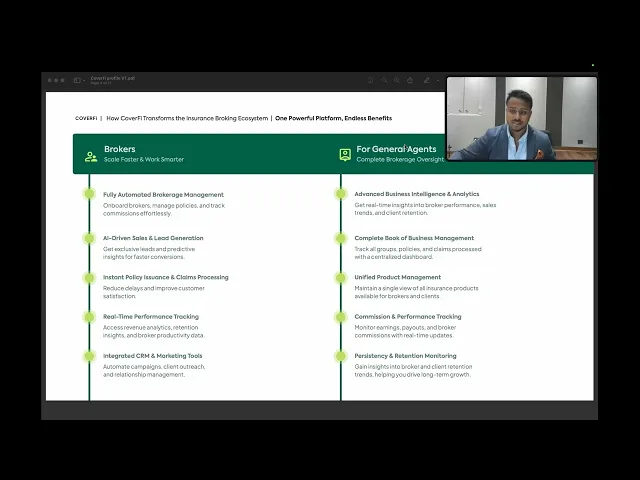
Task: Zoom in on the PDF page
Action: tap(397, 80)
